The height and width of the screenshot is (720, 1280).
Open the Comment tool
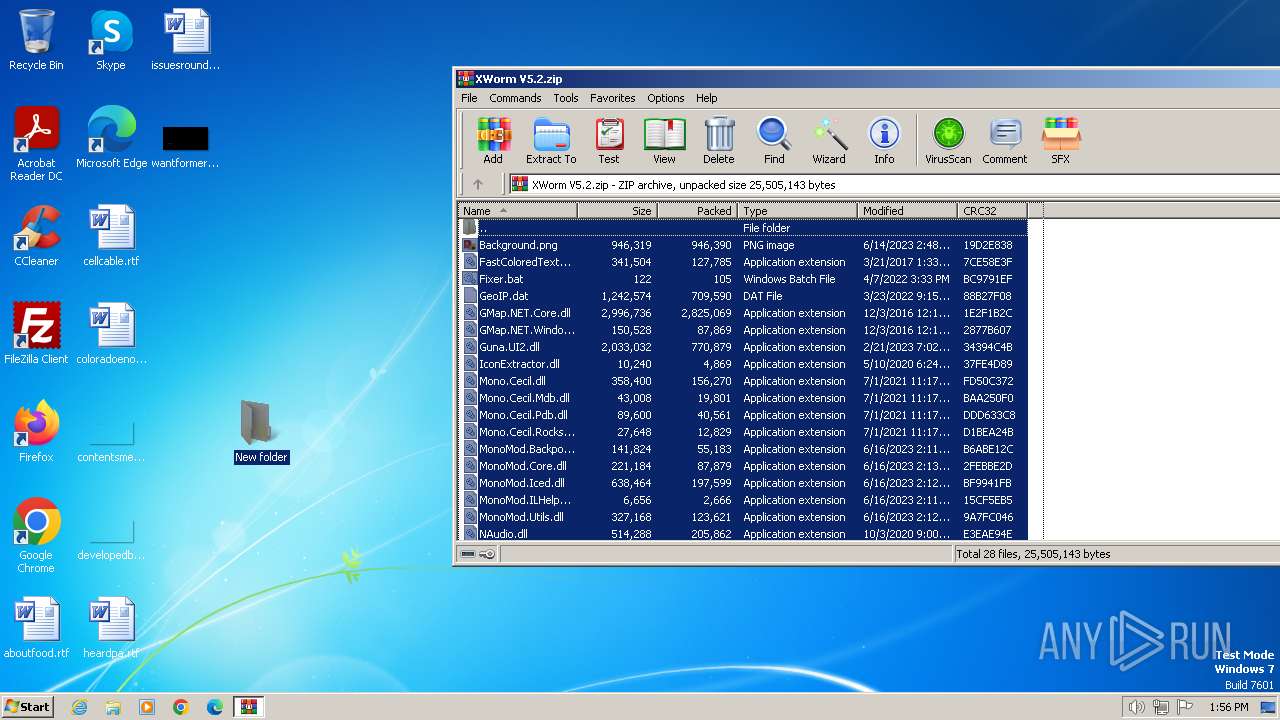(1005, 140)
